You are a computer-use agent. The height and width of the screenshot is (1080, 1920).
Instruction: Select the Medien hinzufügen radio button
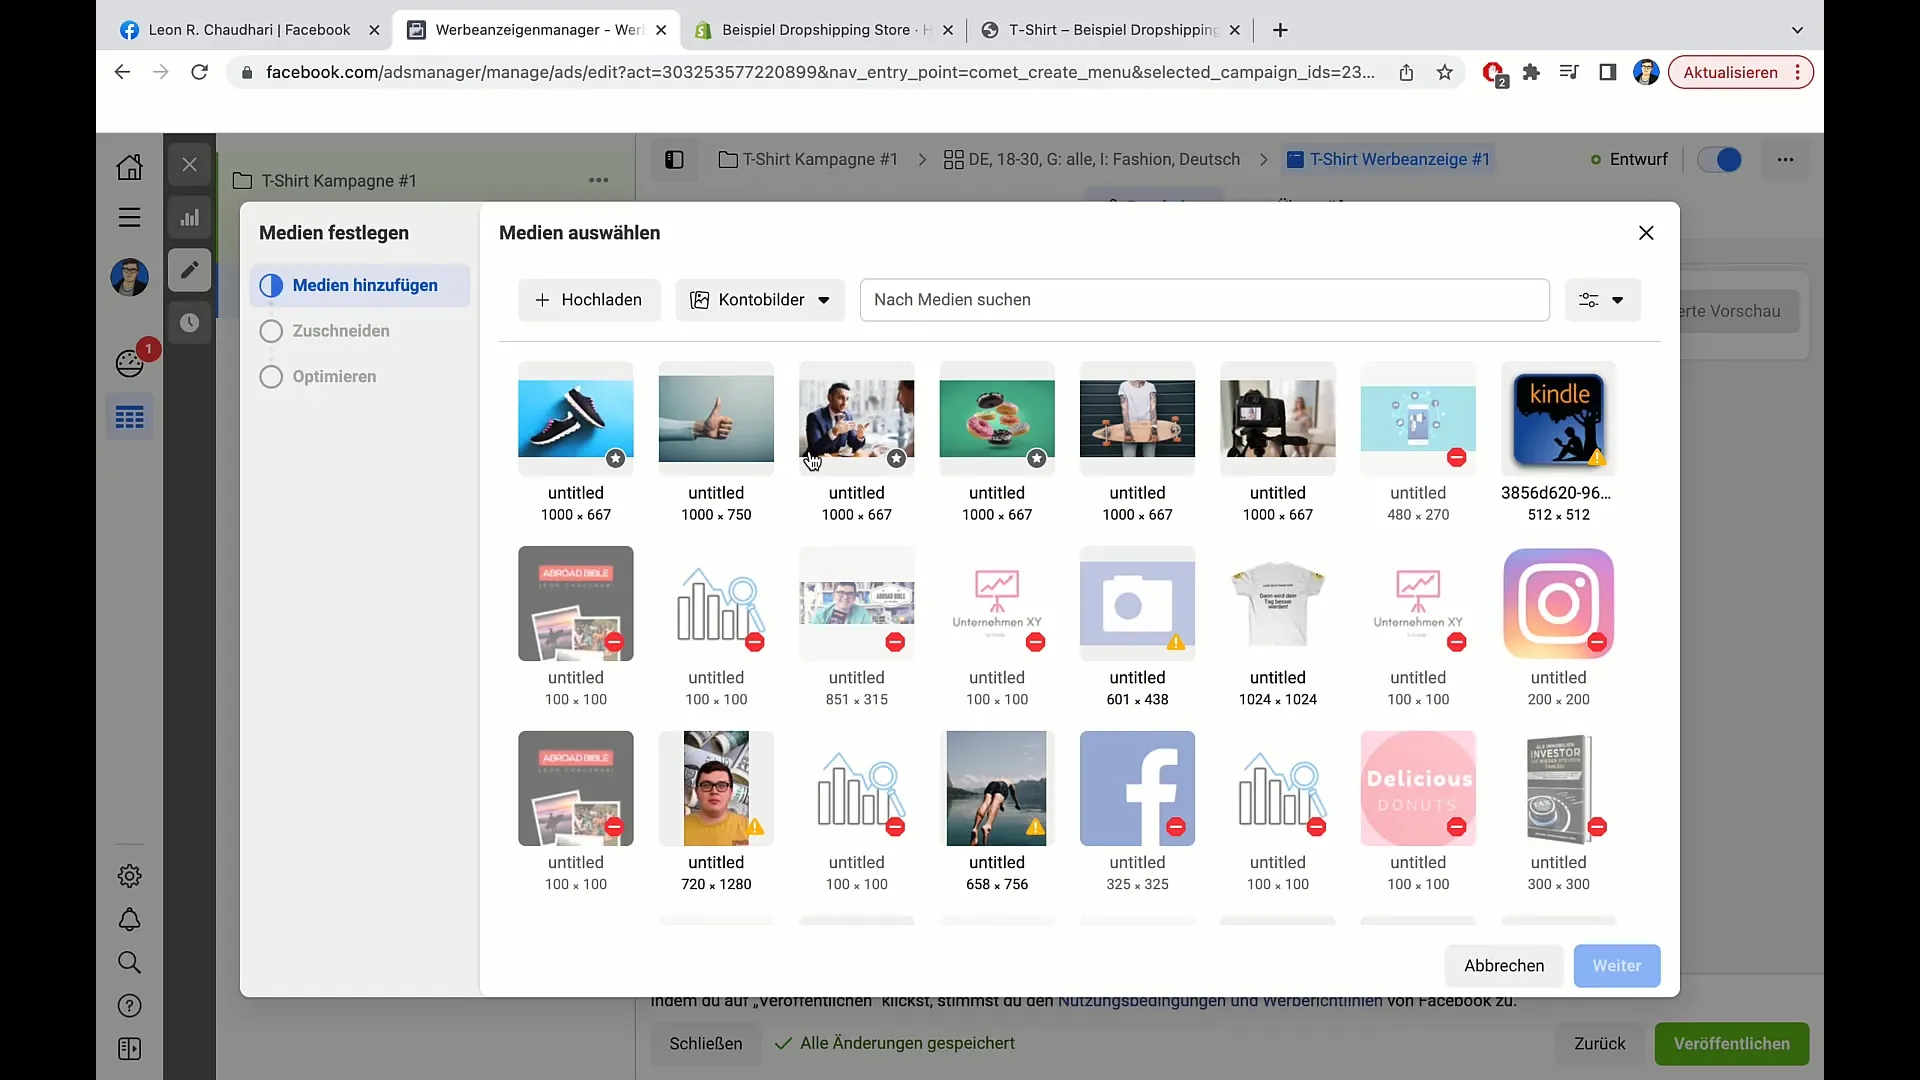272,285
